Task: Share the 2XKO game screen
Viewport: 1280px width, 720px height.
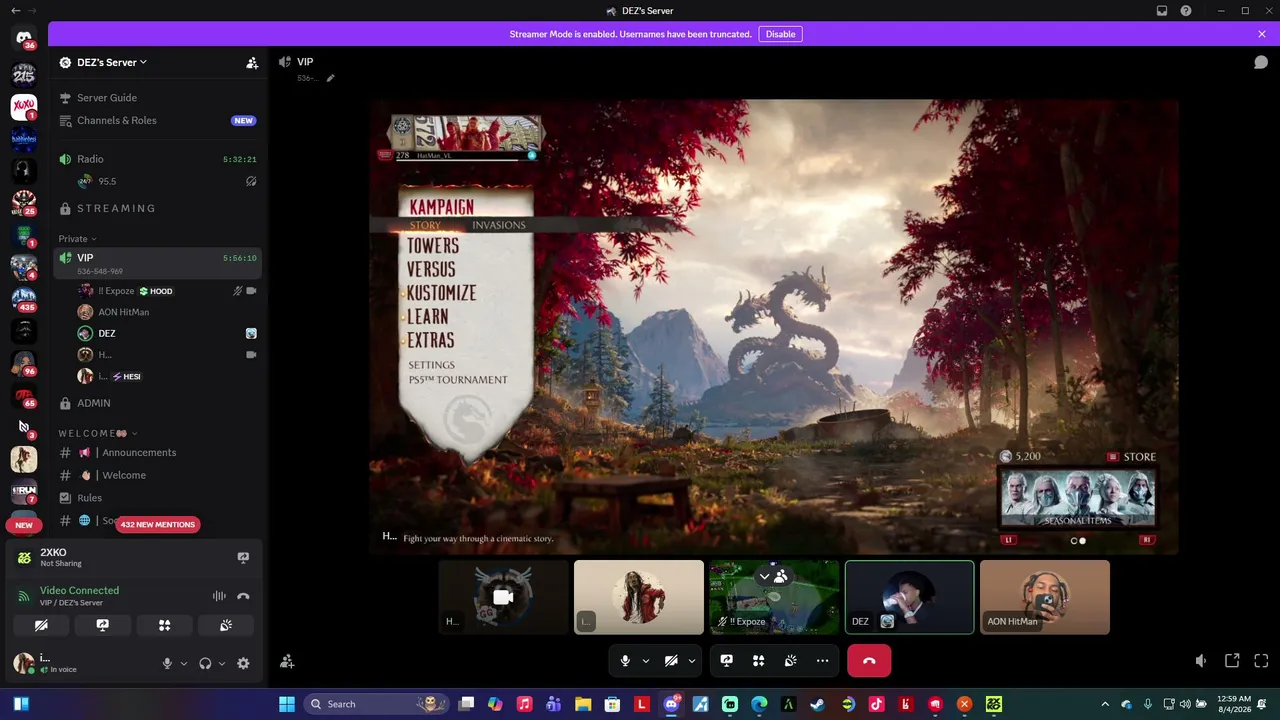Action: click(x=243, y=558)
